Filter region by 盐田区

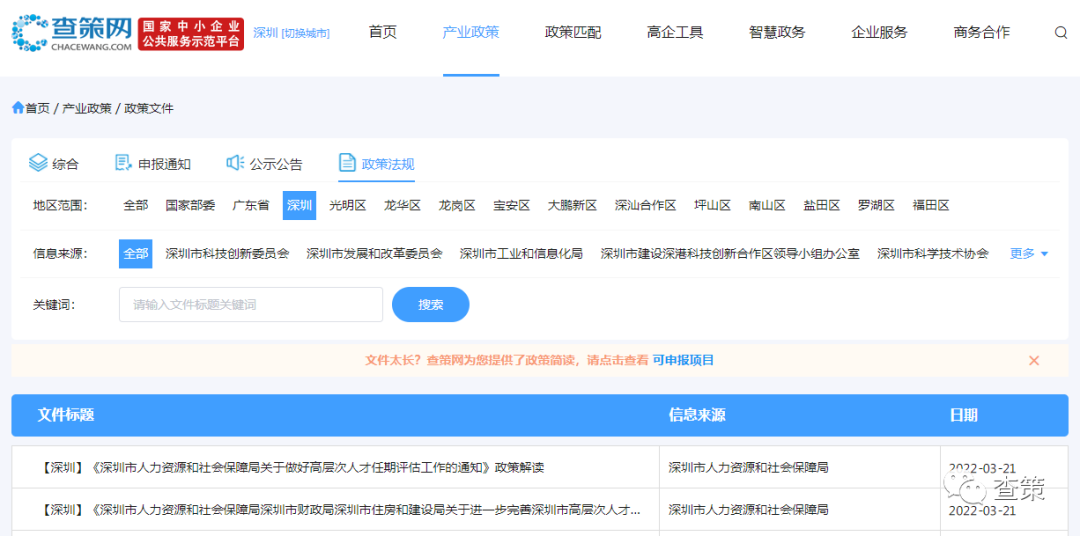tap(822, 205)
